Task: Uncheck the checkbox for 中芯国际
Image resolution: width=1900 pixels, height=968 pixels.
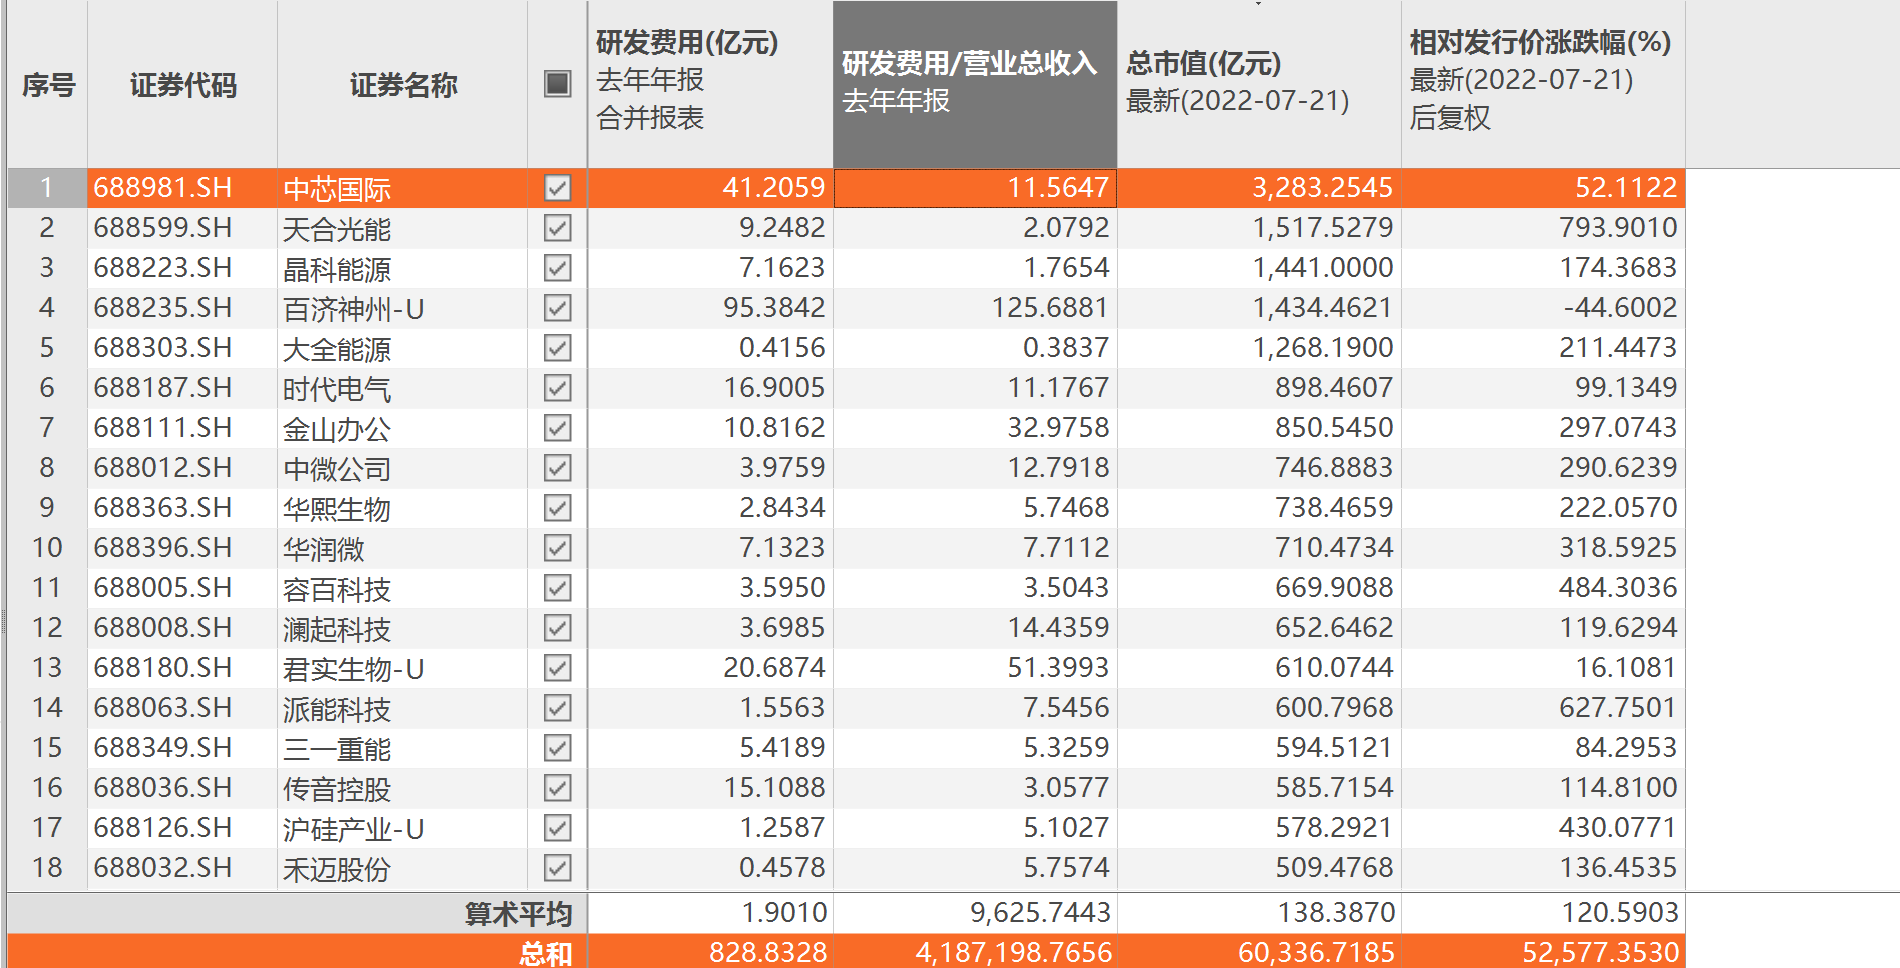Action: tap(557, 188)
